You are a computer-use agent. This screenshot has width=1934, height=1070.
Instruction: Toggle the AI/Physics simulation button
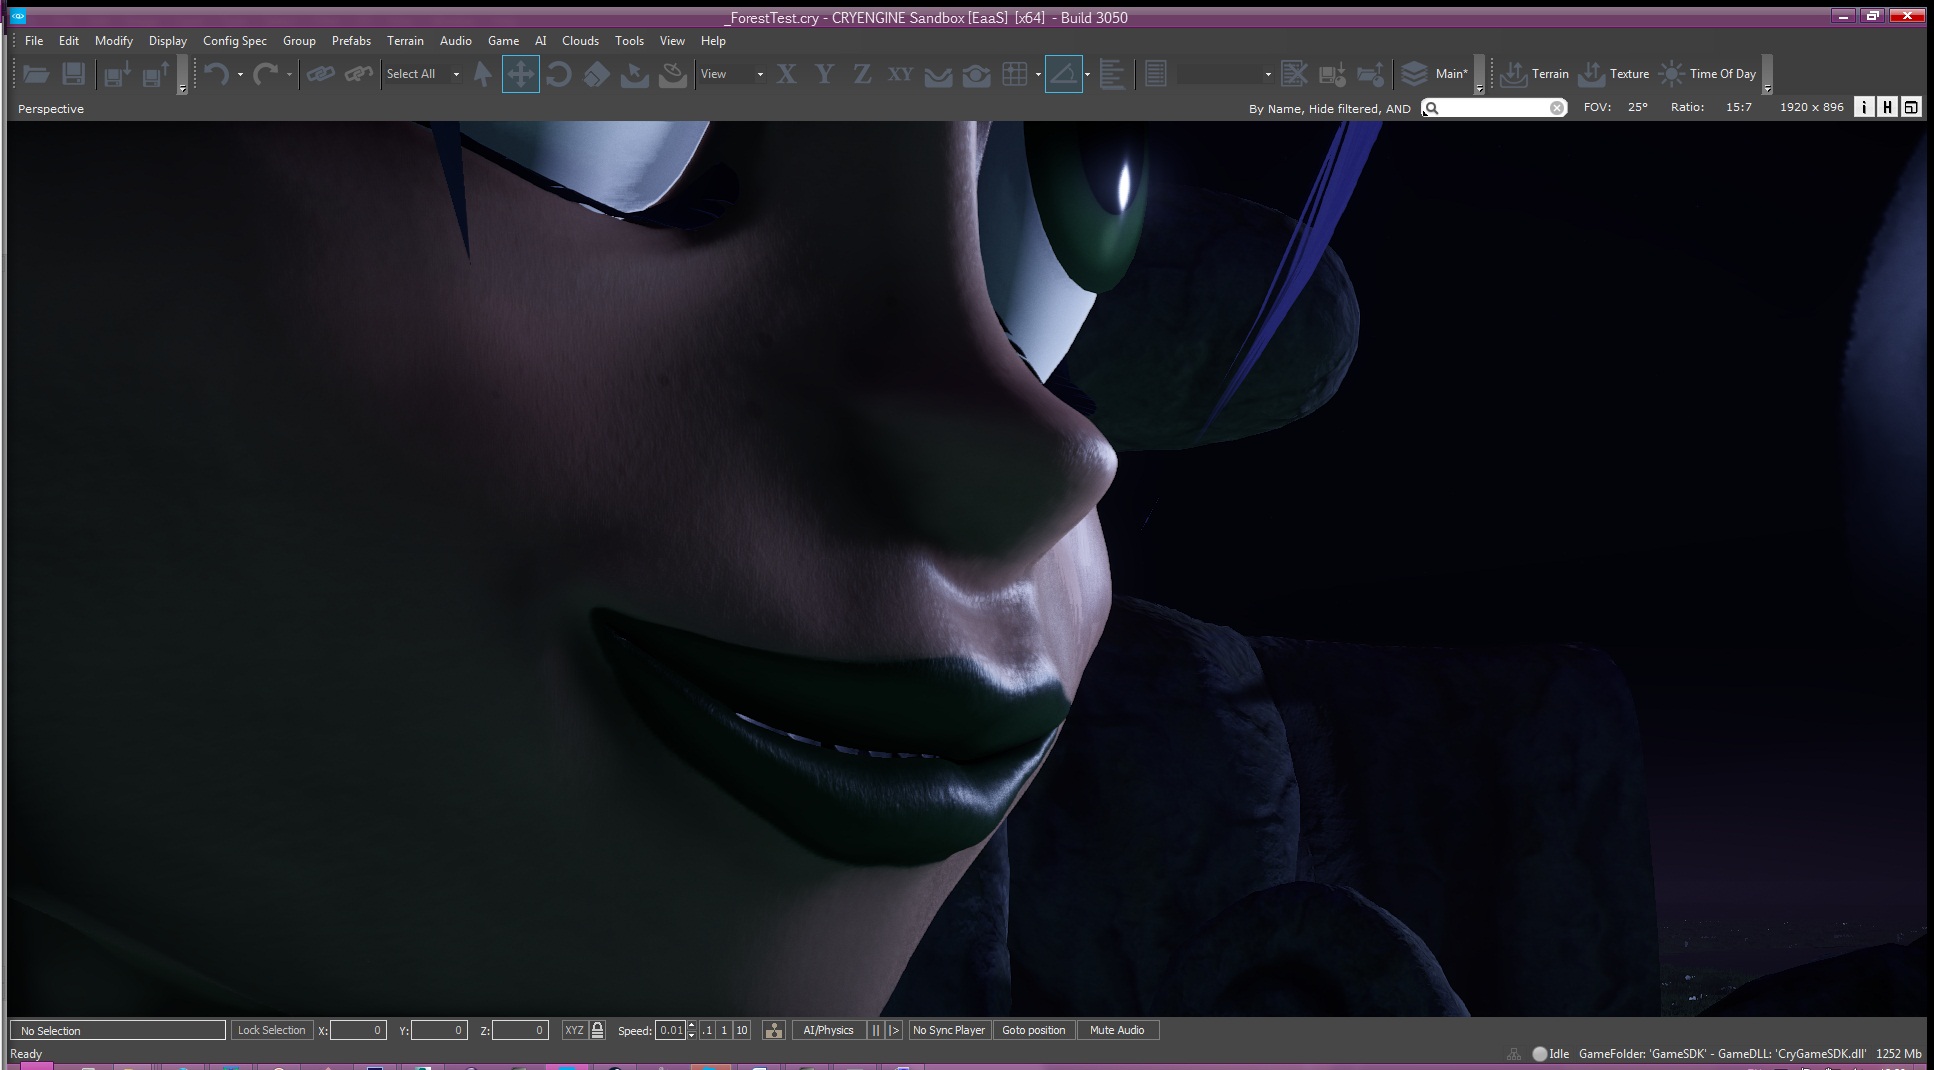click(x=828, y=1030)
